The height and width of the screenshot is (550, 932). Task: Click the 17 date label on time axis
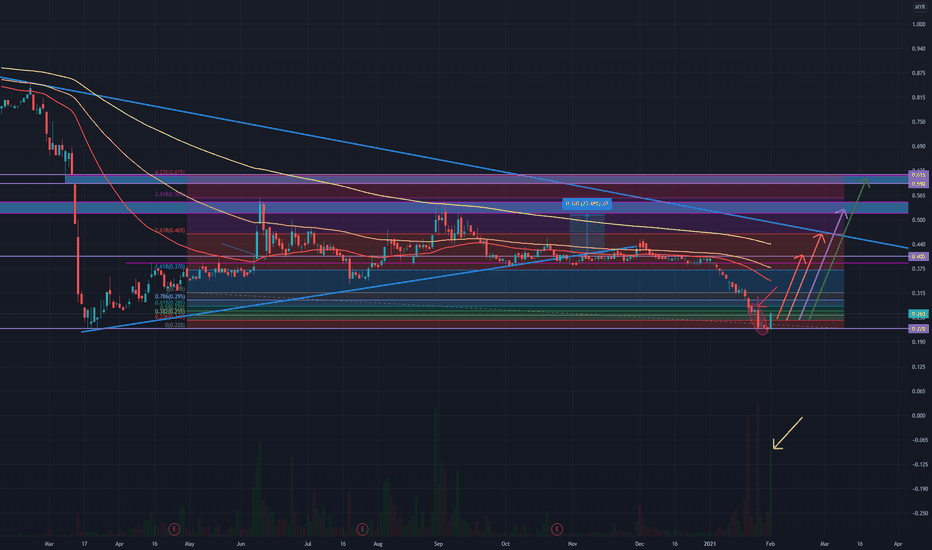[84, 543]
